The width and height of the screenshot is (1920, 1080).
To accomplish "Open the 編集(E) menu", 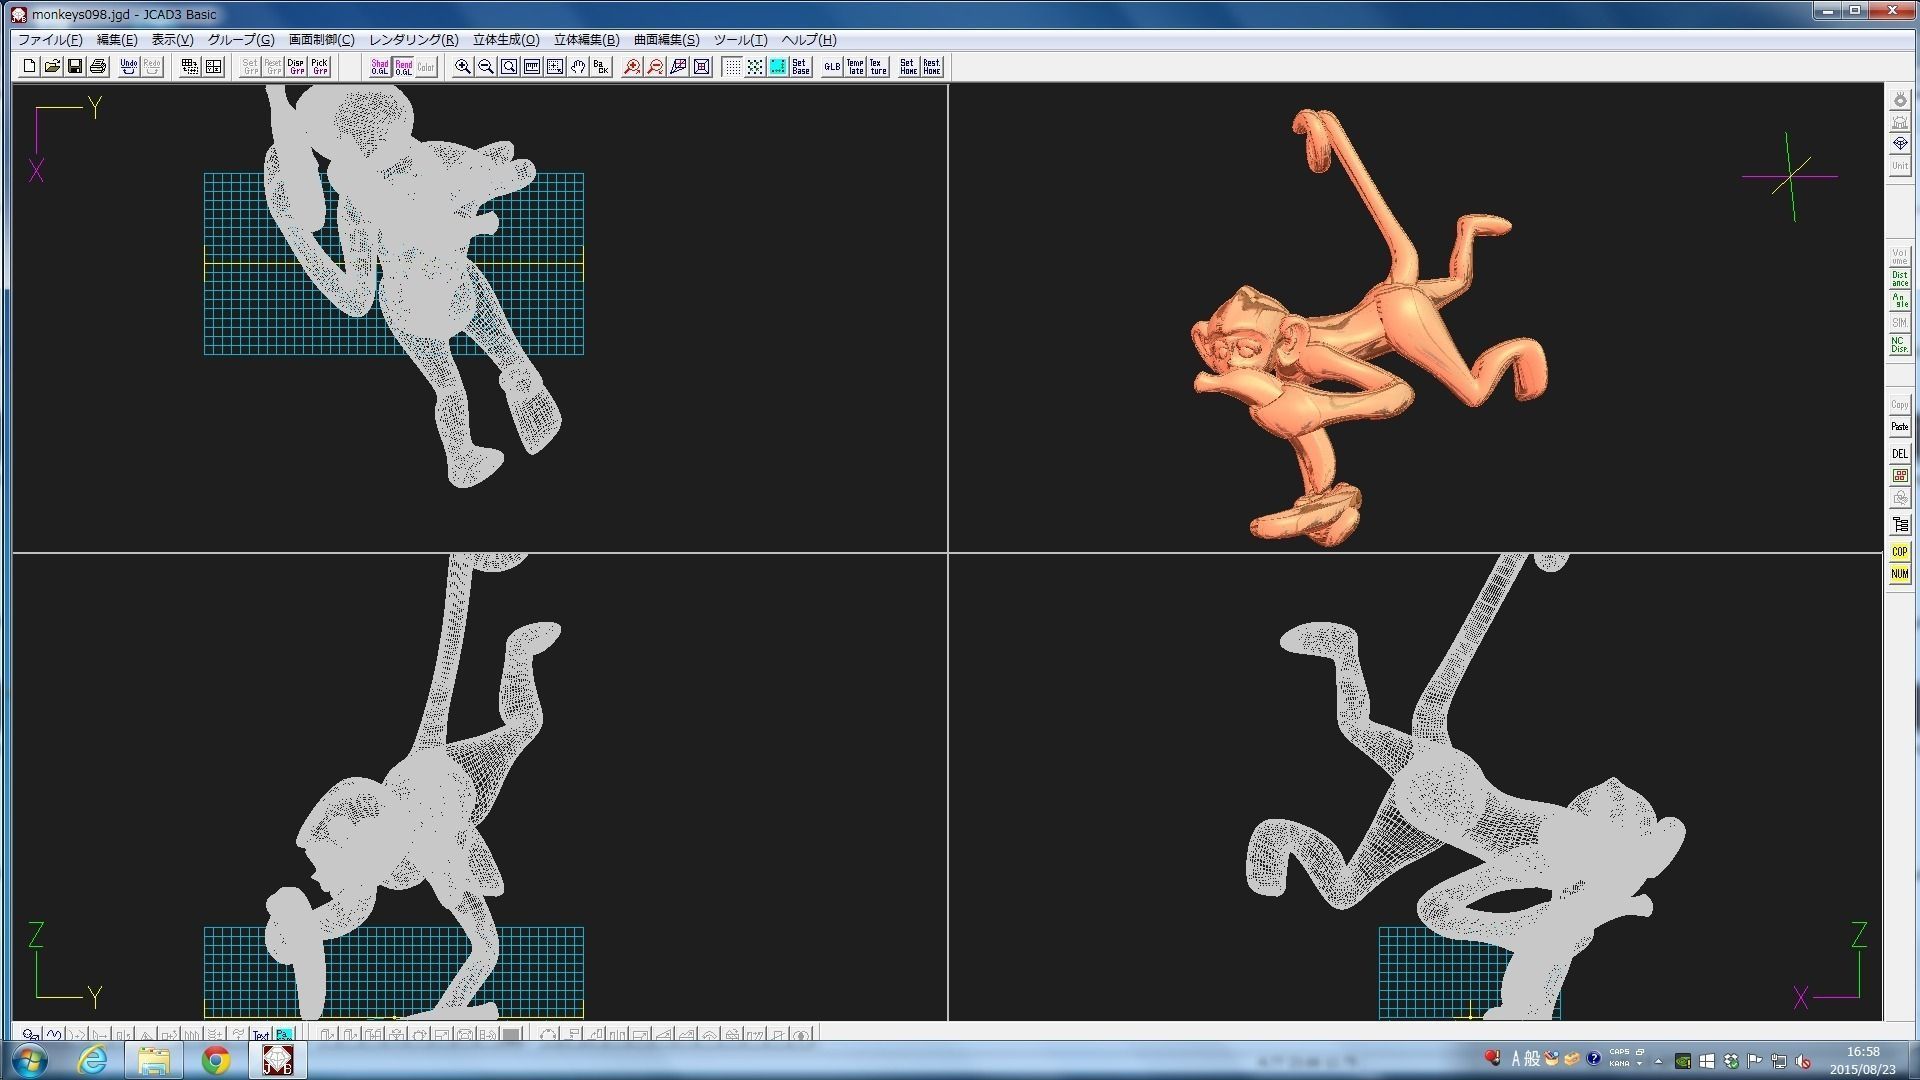I will 117,40.
